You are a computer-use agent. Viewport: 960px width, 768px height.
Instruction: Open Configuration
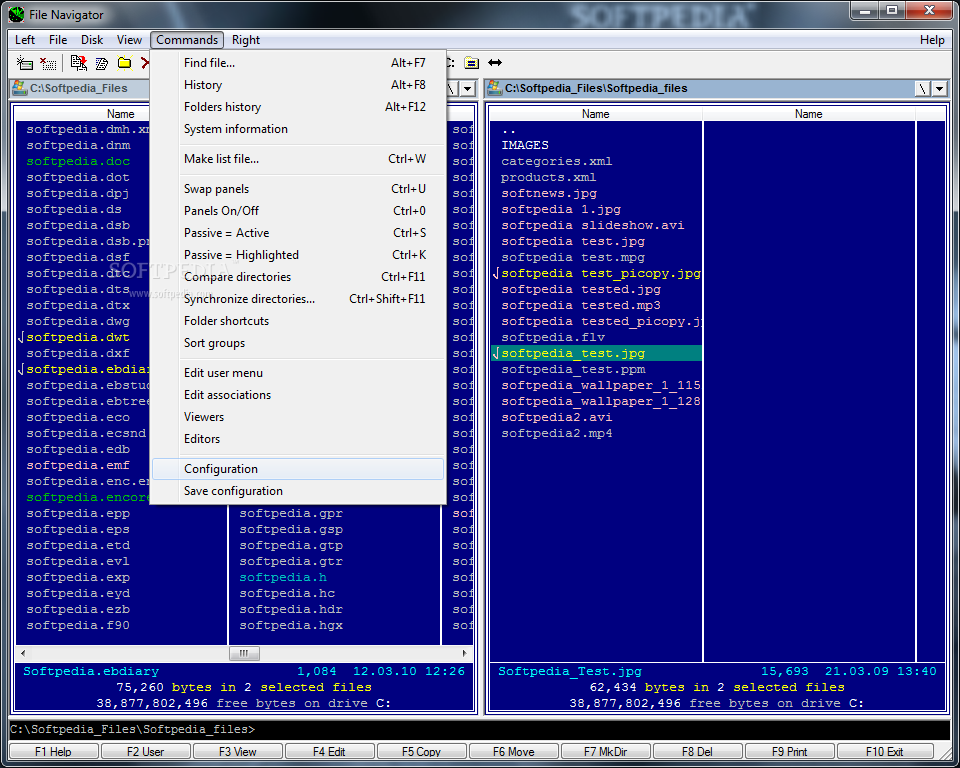tap(298, 469)
